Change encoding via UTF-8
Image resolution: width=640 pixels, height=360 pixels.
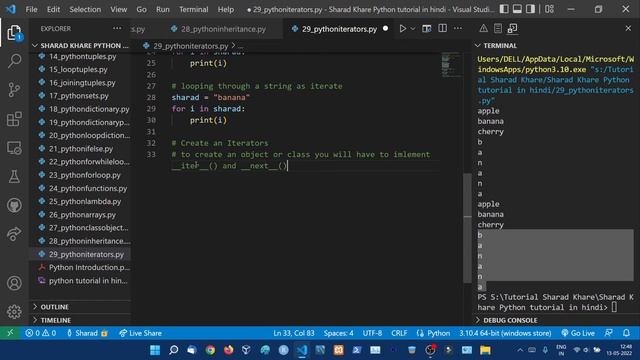(x=372, y=333)
